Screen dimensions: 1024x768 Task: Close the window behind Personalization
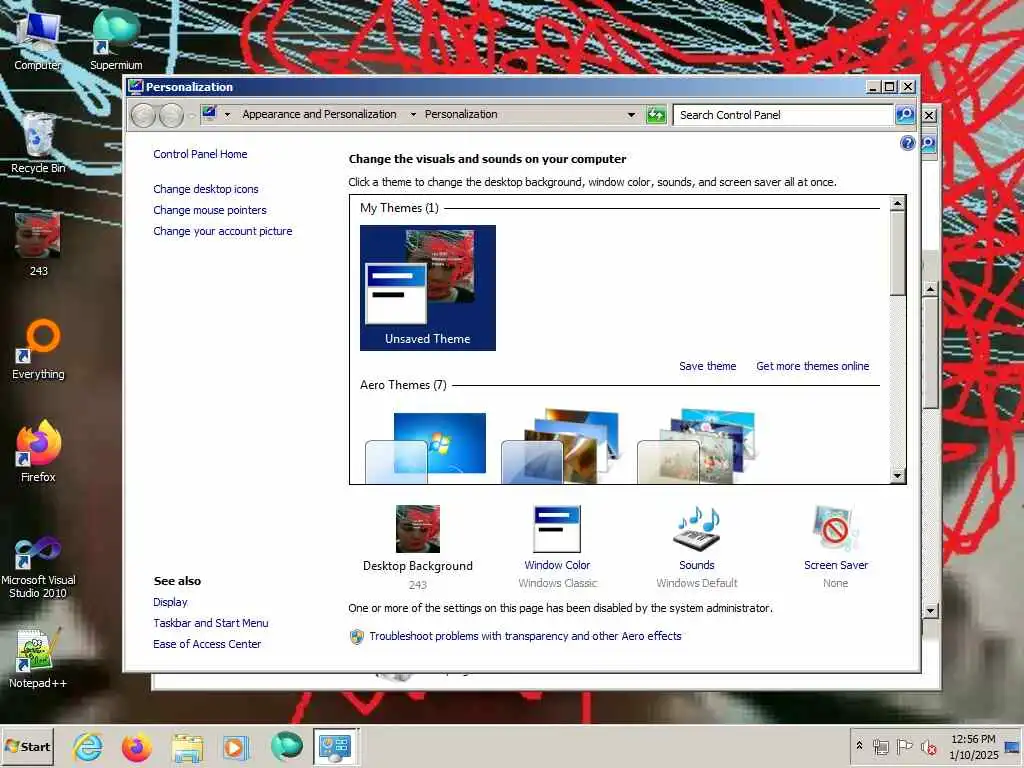[929, 115]
